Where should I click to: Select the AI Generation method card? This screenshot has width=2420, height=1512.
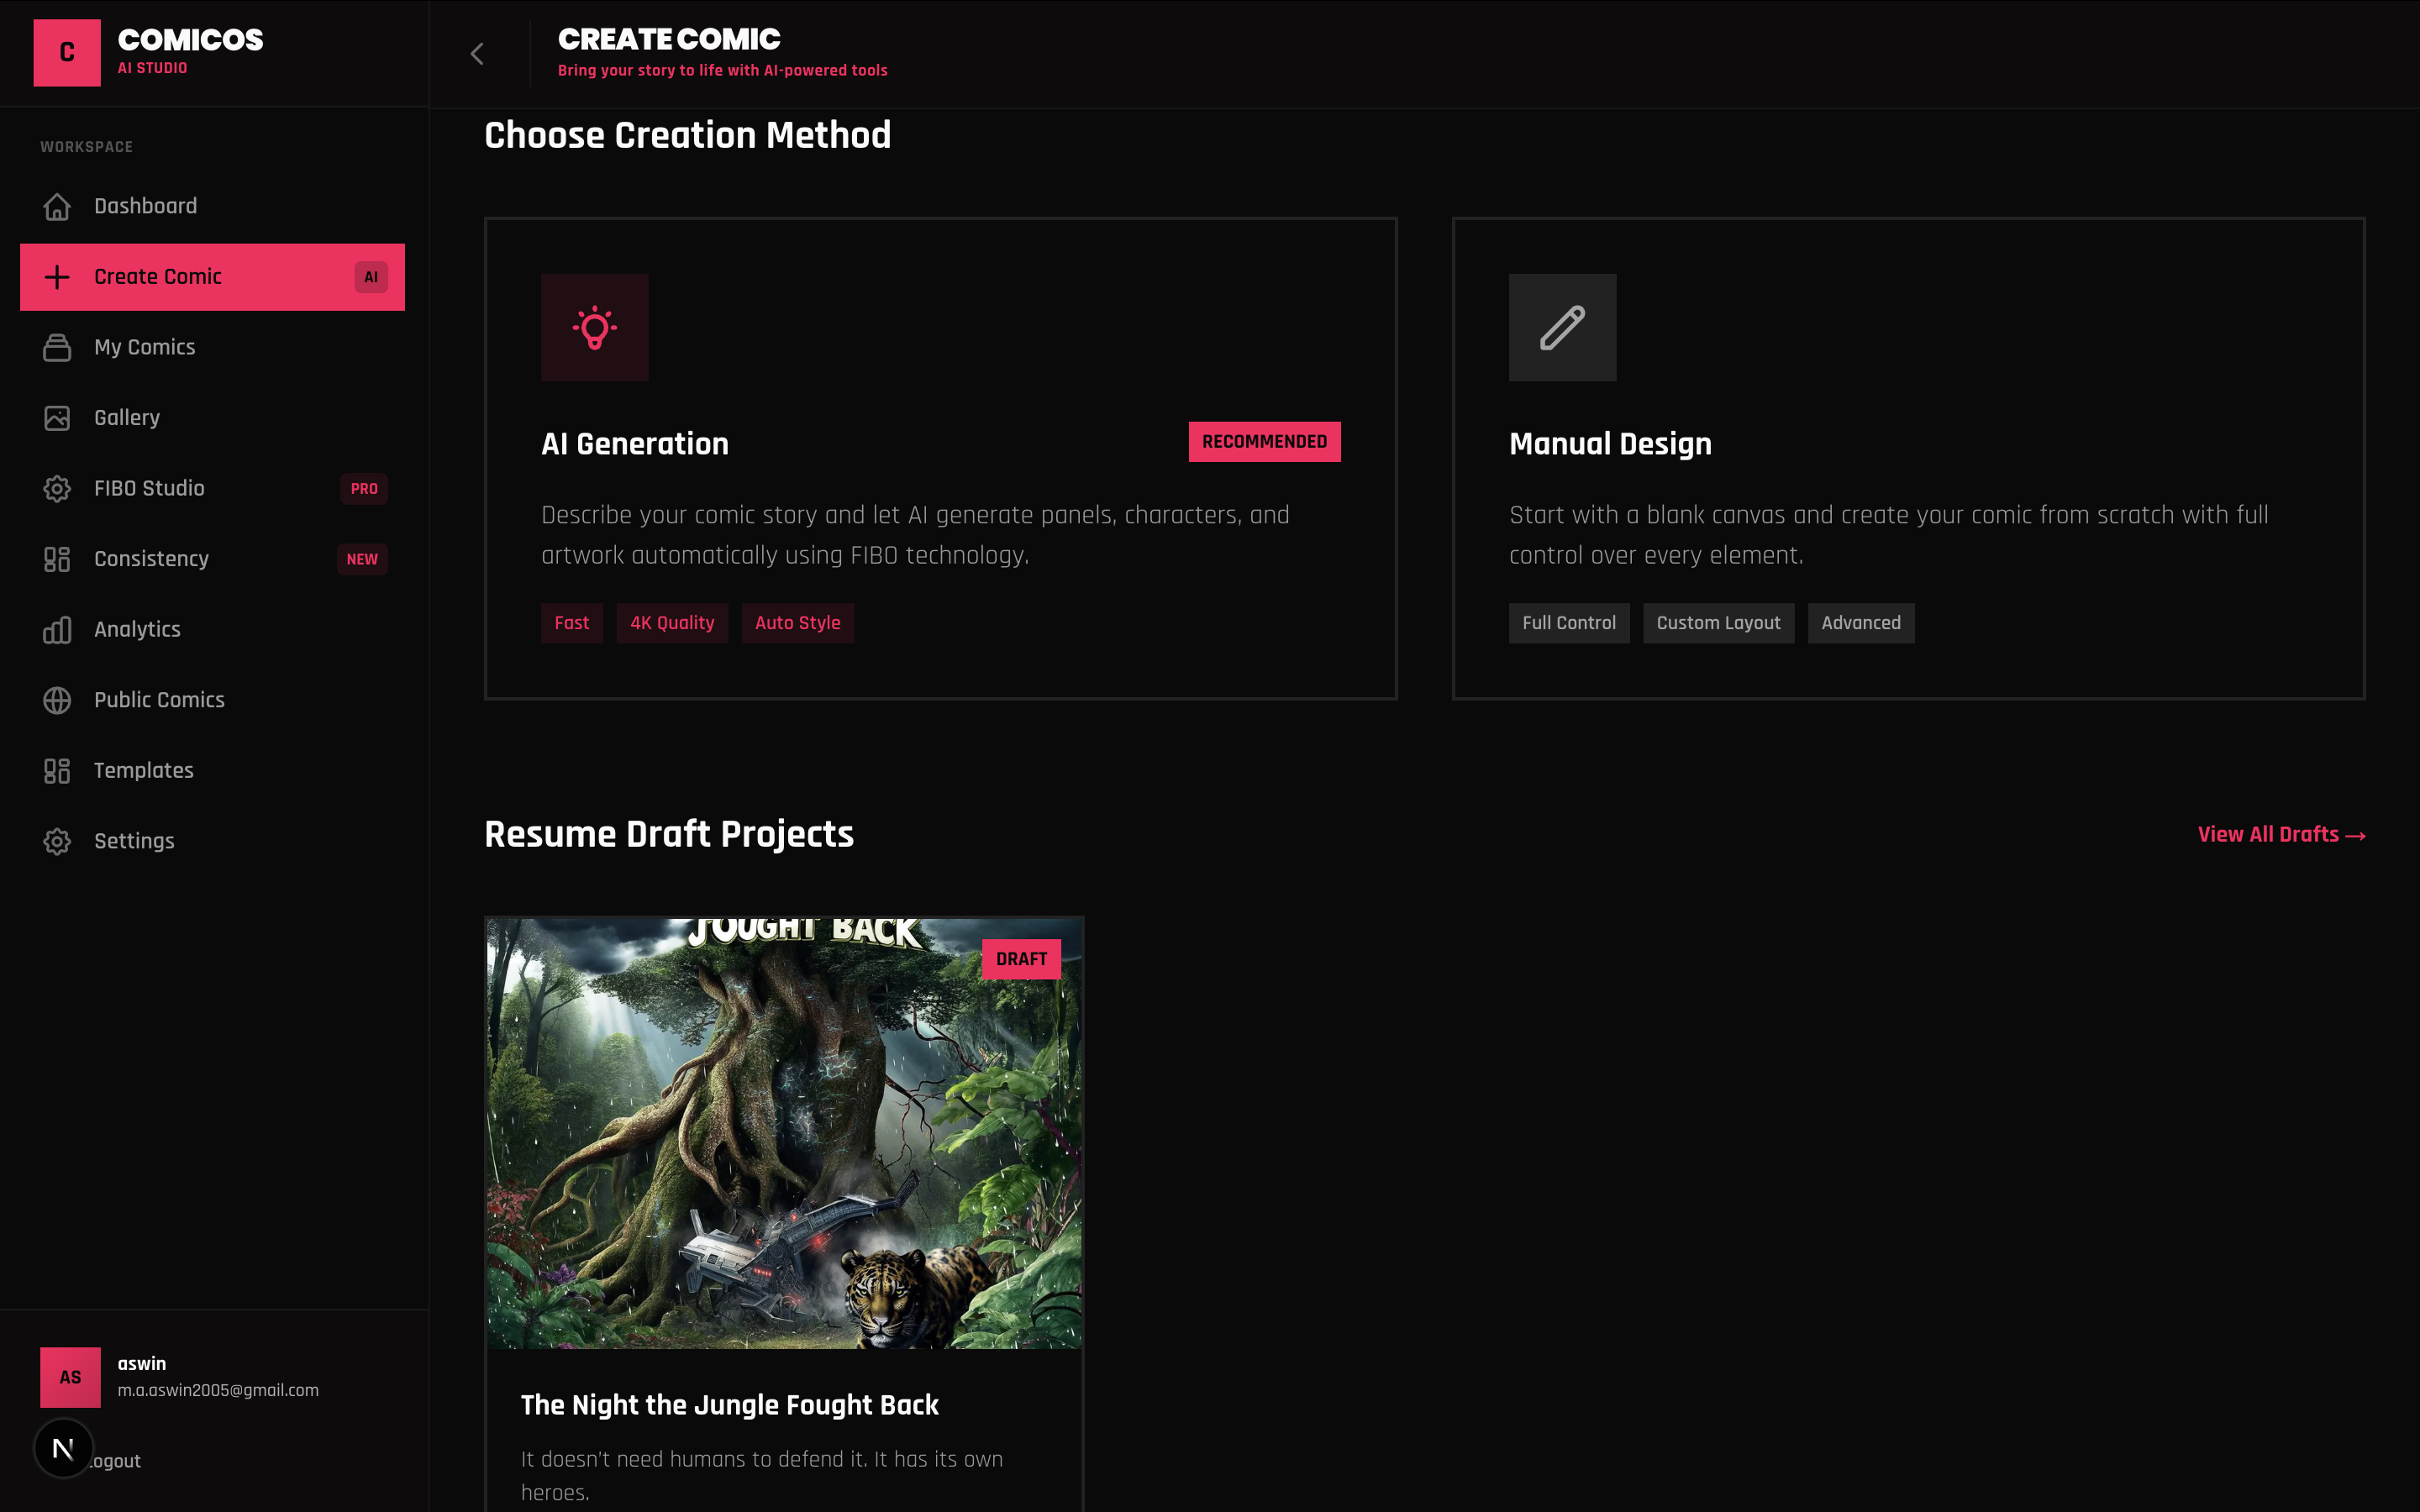pyautogui.click(x=940, y=470)
